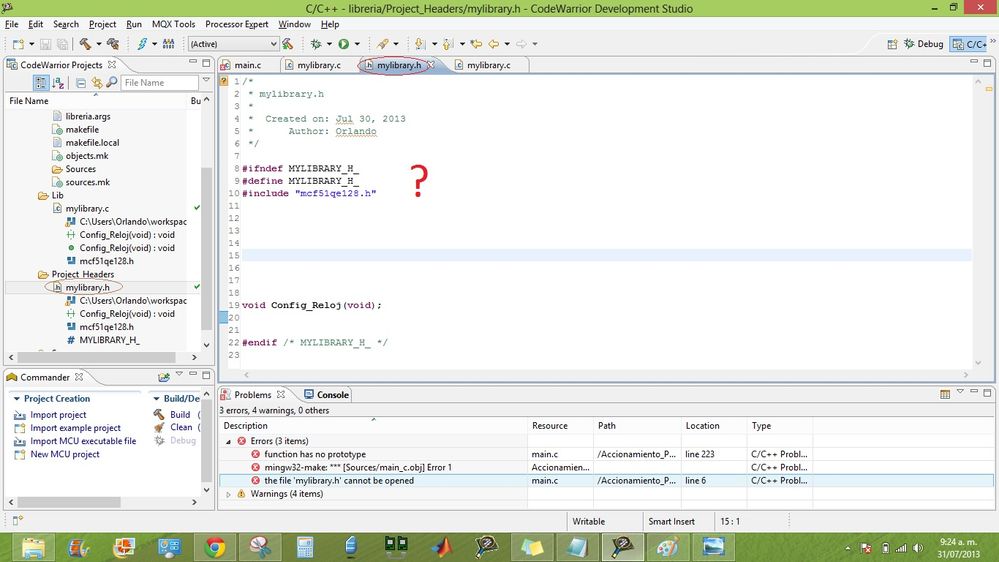
Task: Click the projects panel vertical scrollbar
Action: tap(206, 249)
